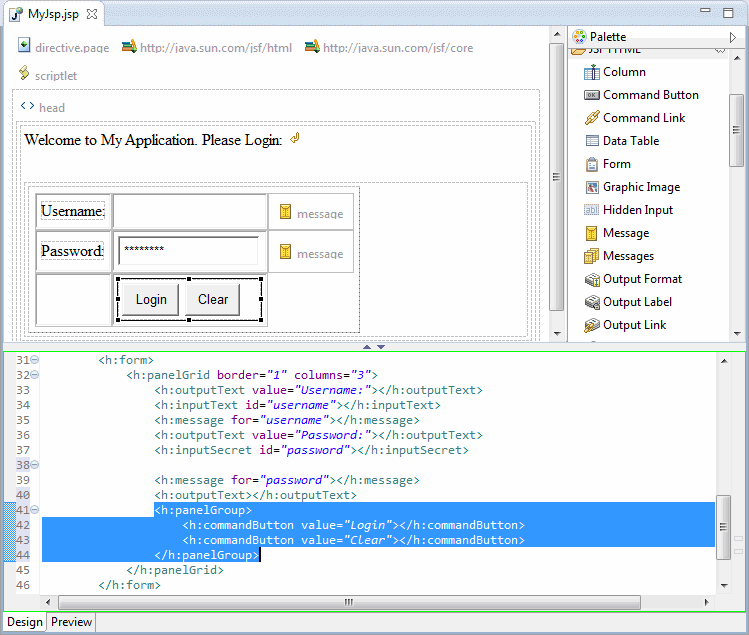The width and height of the screenshot is (749, 635).
Task: Click the Password input field
Action: (189, 250)
